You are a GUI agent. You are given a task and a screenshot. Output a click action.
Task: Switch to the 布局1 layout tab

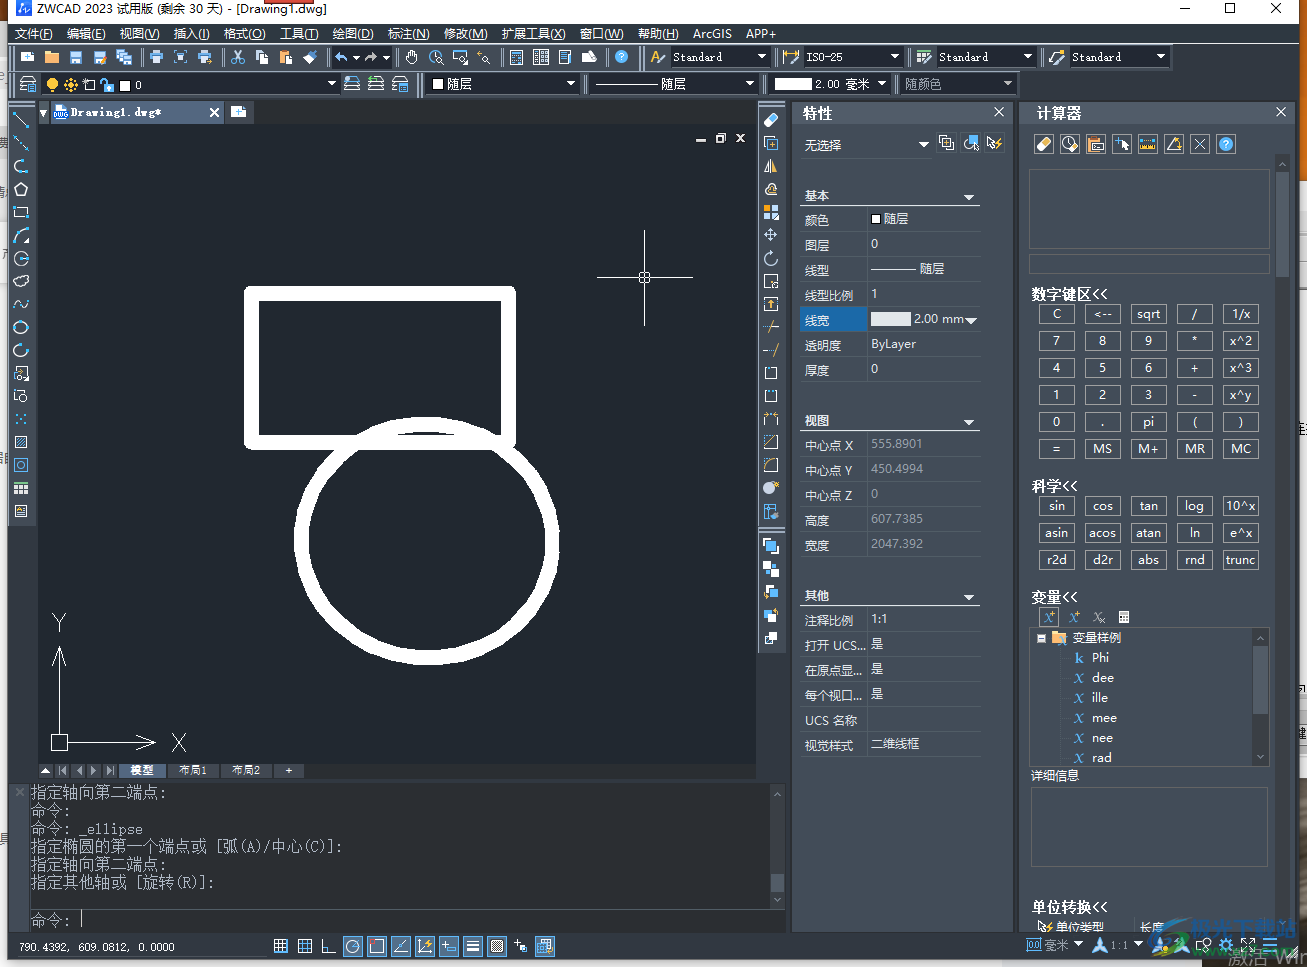click(x=193, y=771)
